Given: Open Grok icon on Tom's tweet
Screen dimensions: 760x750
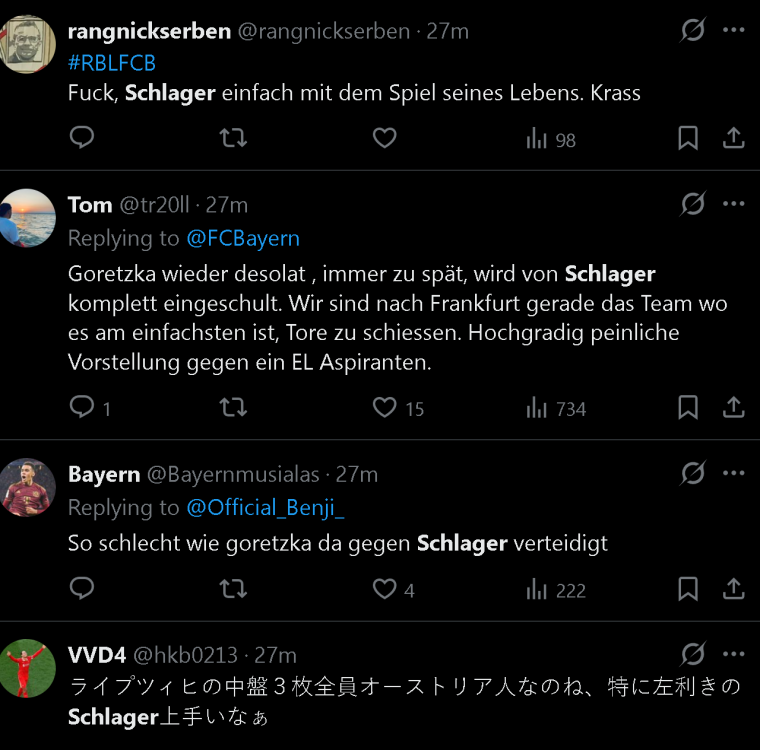Looking at the screenshot, I should coord(692,204).
